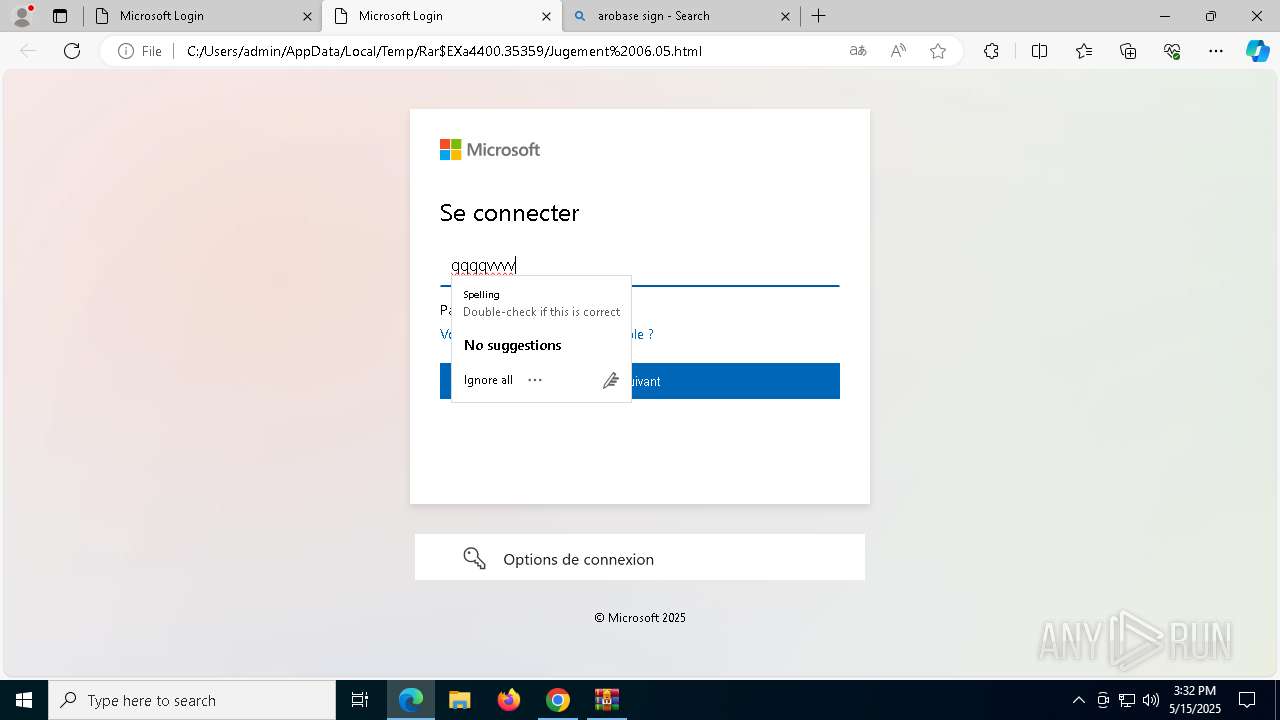Open the Windows Start menu

(x=24, y=700)
